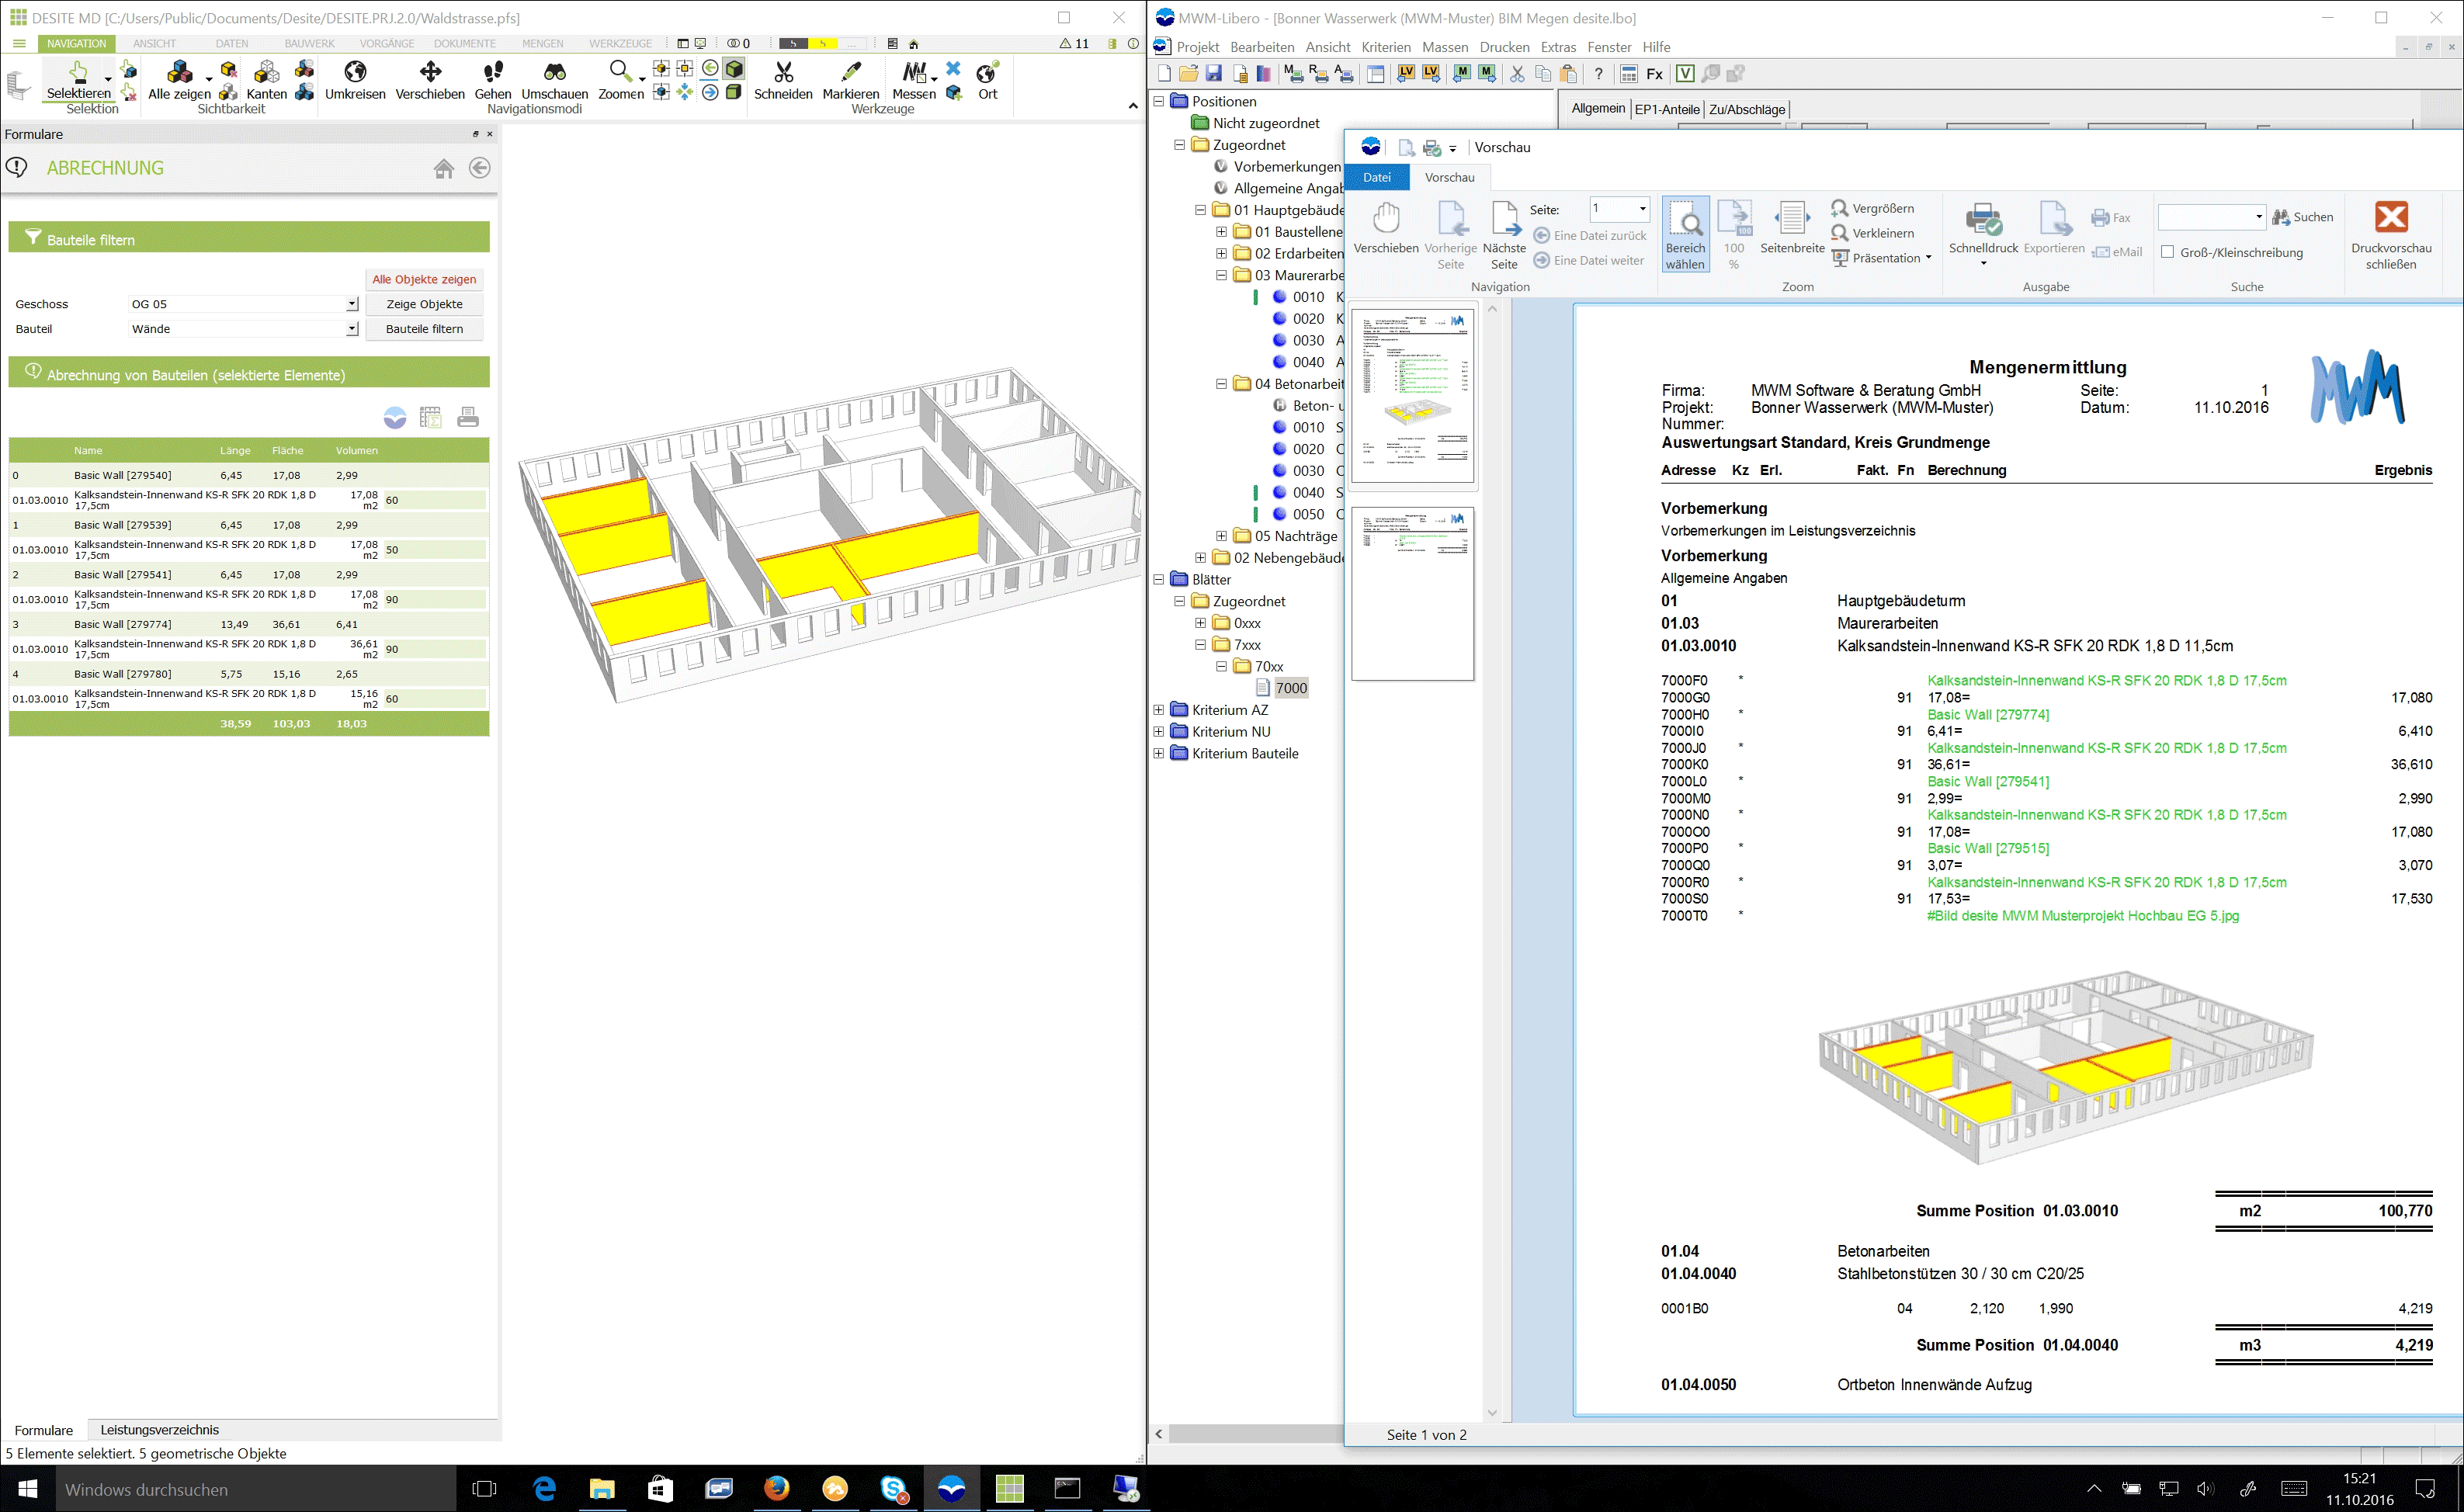Open the Präsentation dropdown
This screenshot has width=2464, height=1512.
tap(1881, 258)
